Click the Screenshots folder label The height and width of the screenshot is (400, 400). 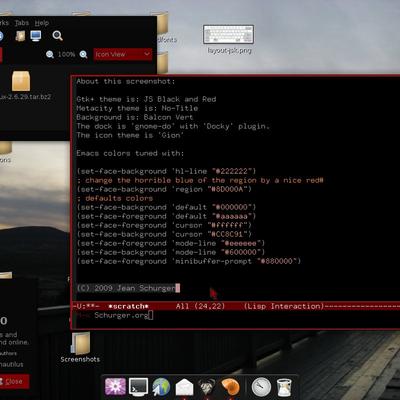click(80, 359)
